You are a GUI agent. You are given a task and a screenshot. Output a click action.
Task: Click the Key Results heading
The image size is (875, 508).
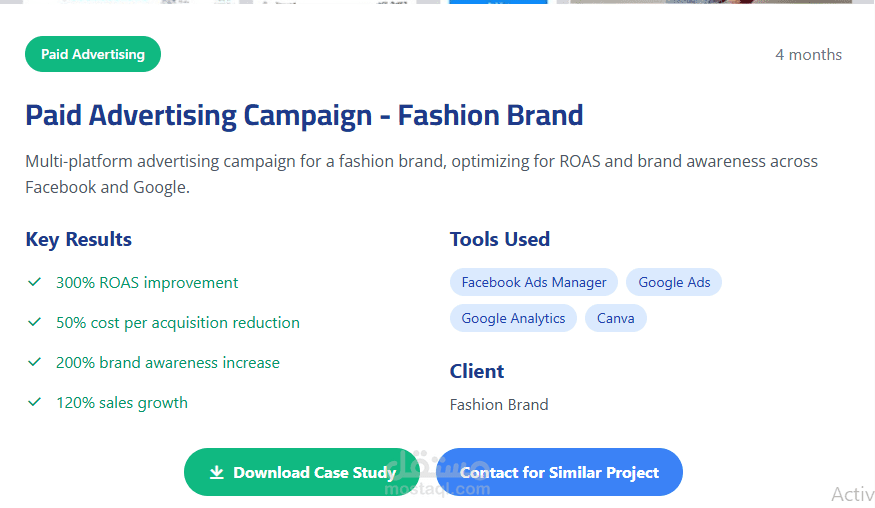pyautogui.click(x=78, y=240)
